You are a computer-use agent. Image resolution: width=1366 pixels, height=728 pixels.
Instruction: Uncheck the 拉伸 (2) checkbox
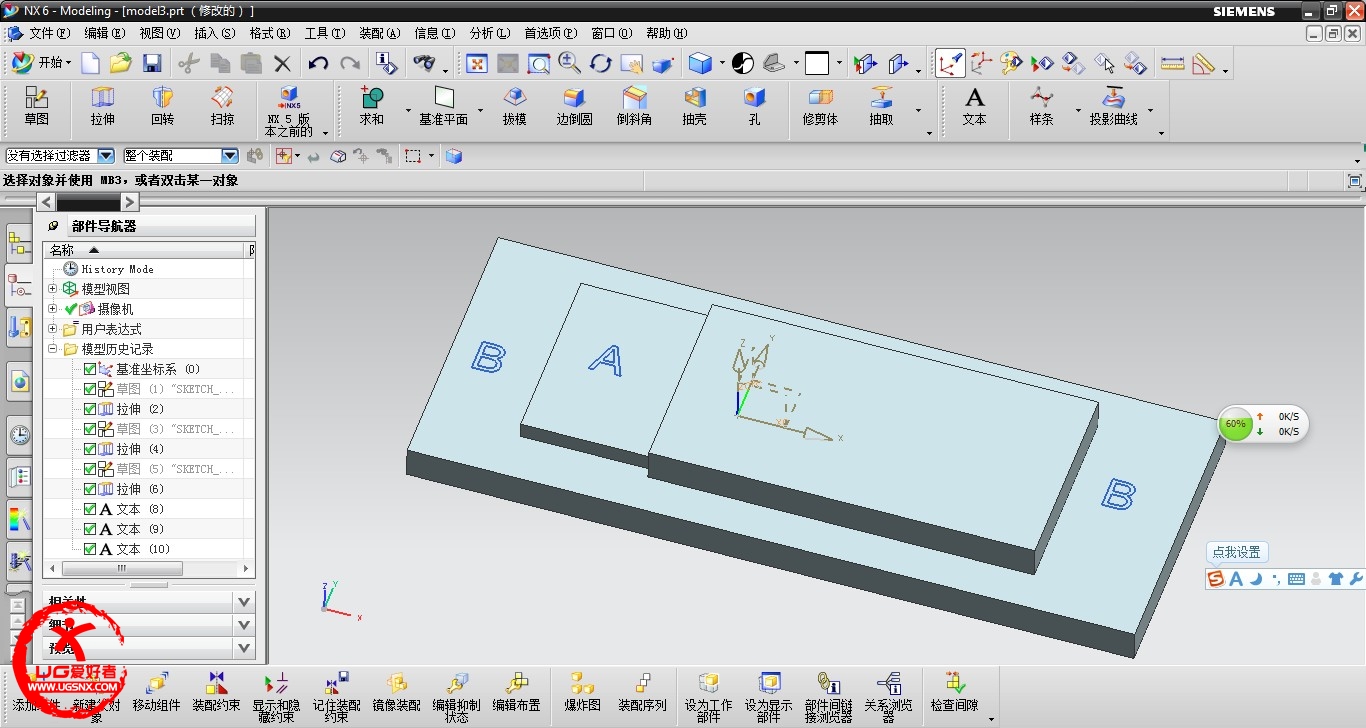90,409
